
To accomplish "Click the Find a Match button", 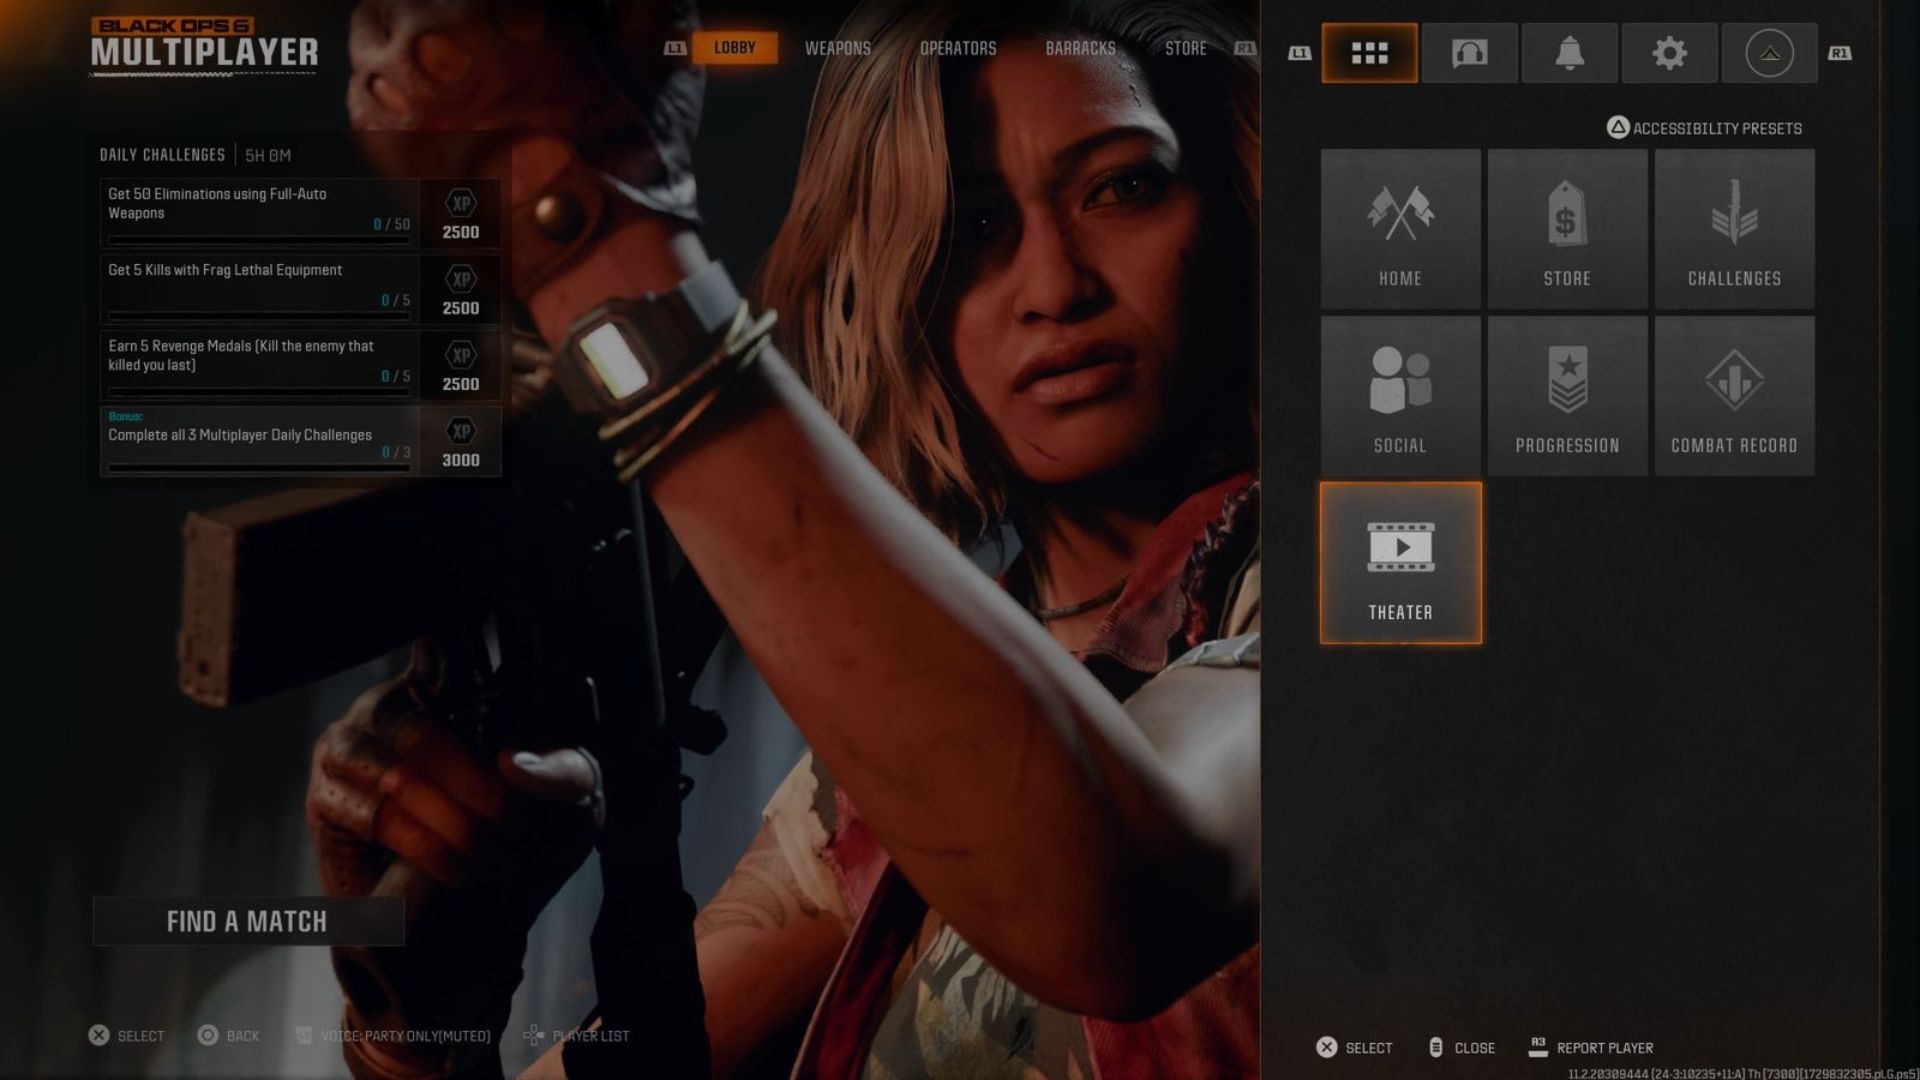I will click(248, 921).
